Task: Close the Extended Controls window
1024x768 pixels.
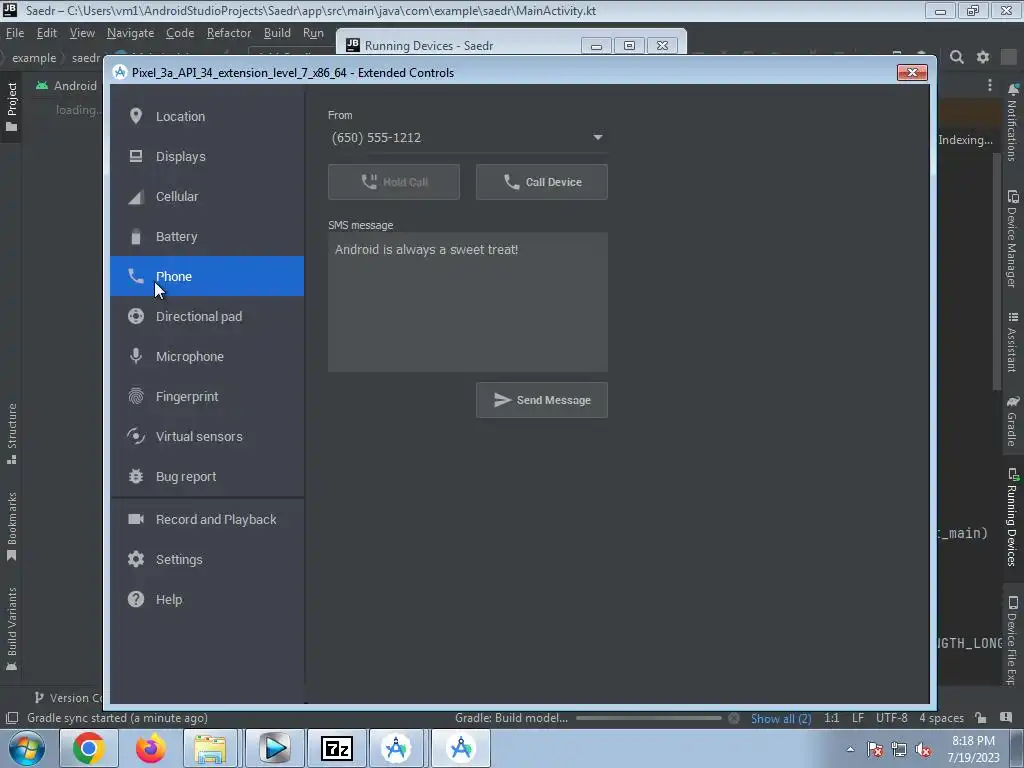Action: (912, 72)
